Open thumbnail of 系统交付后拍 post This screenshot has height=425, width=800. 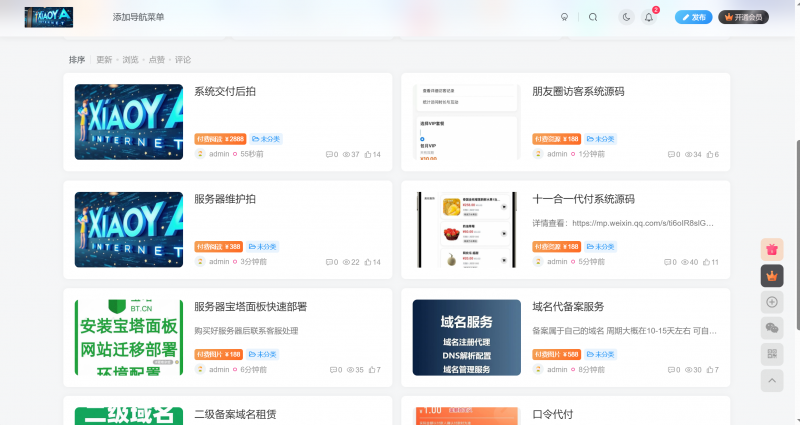pos(129,122)
